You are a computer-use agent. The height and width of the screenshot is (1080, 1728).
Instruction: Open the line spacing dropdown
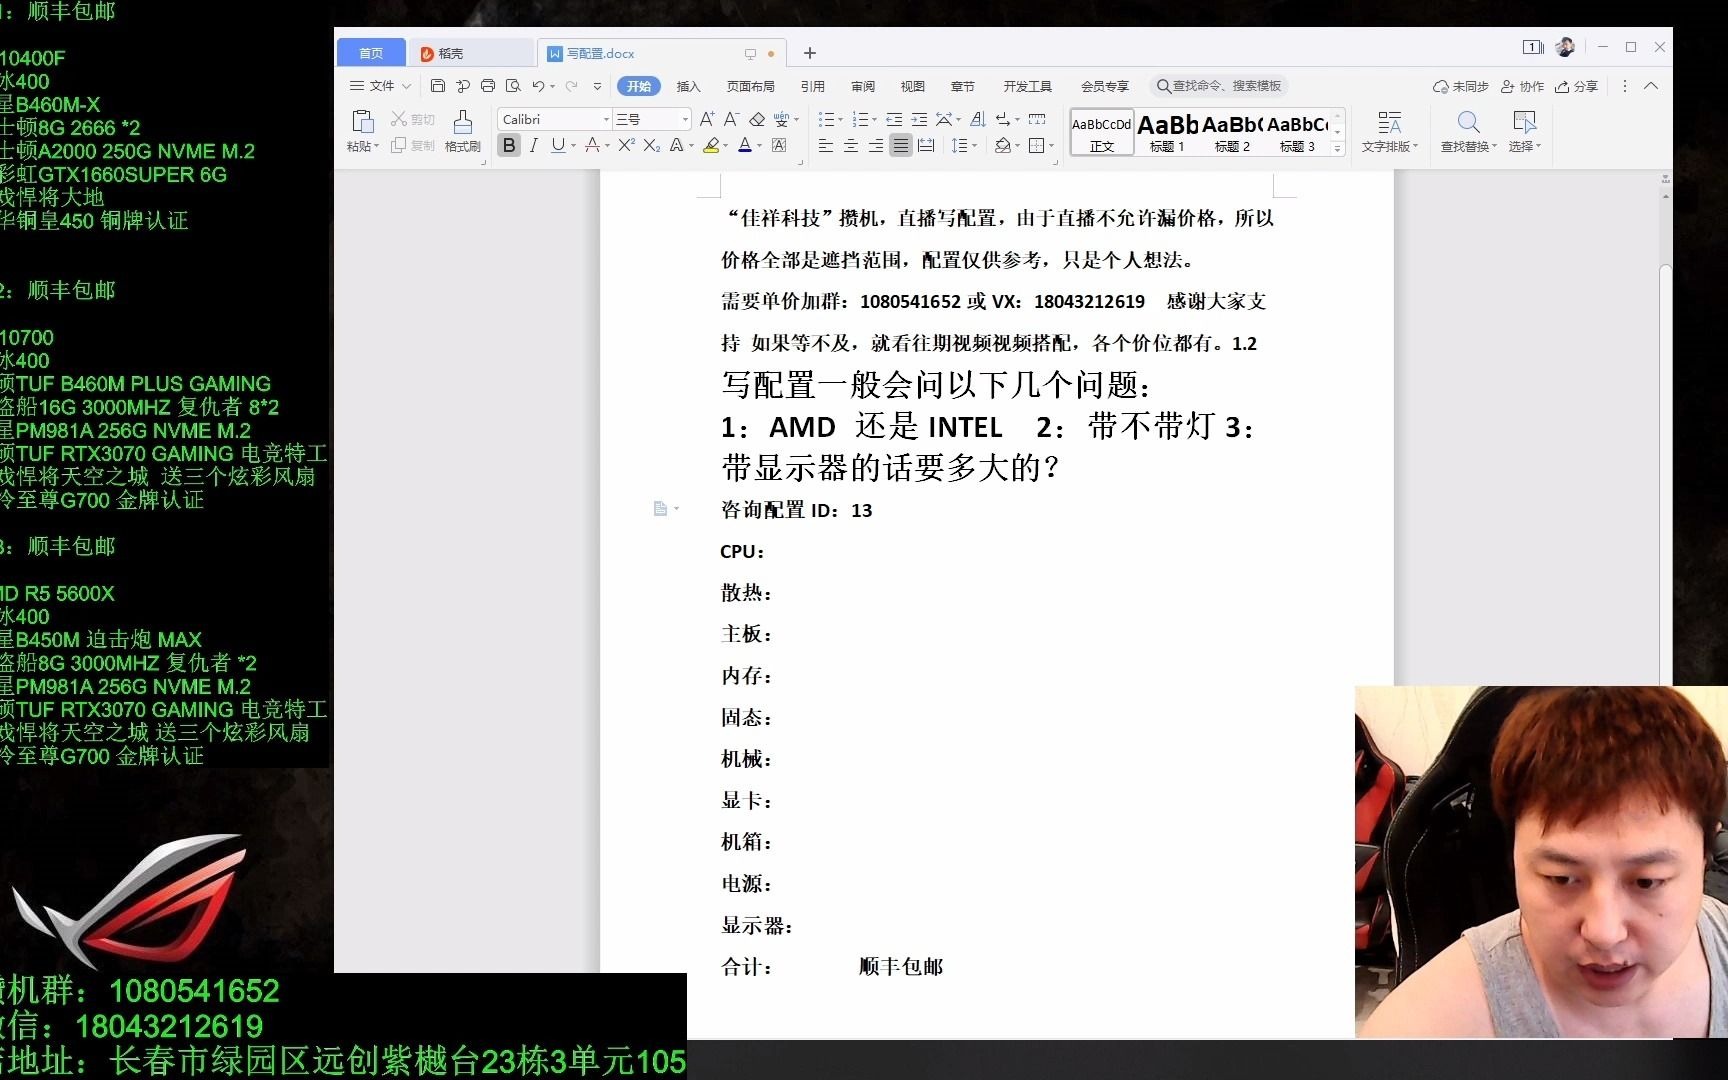tap(963, 146)
